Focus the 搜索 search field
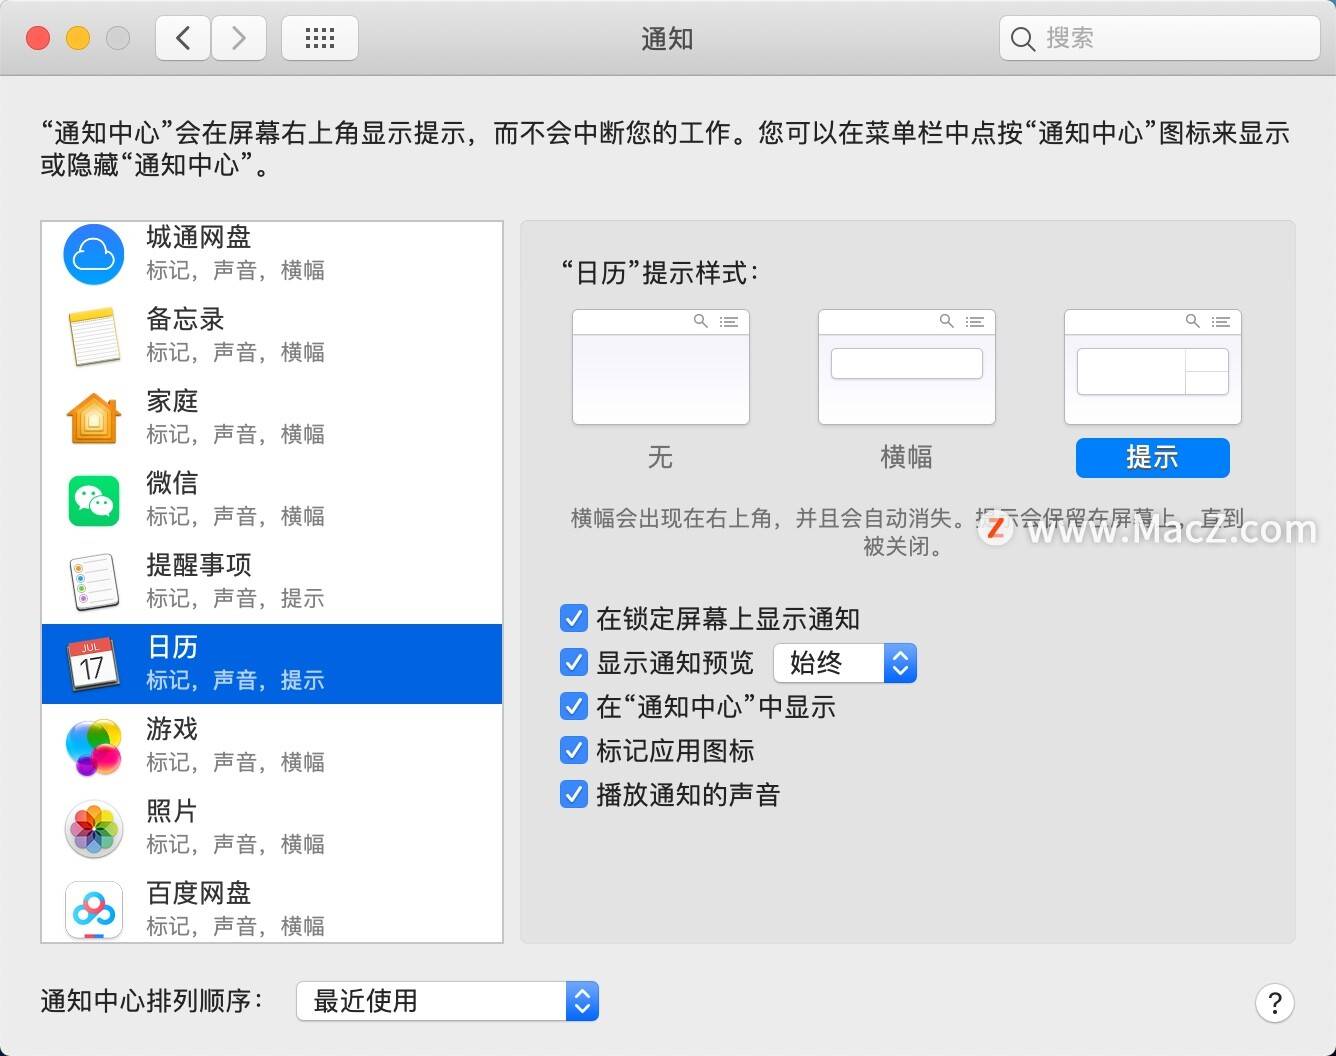 coord(1160,39)
